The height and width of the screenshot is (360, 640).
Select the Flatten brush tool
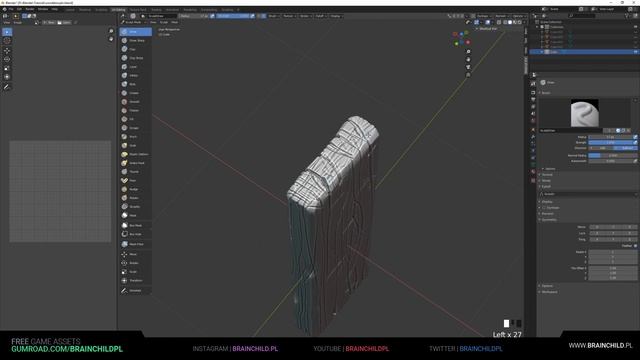pos(136,111)
